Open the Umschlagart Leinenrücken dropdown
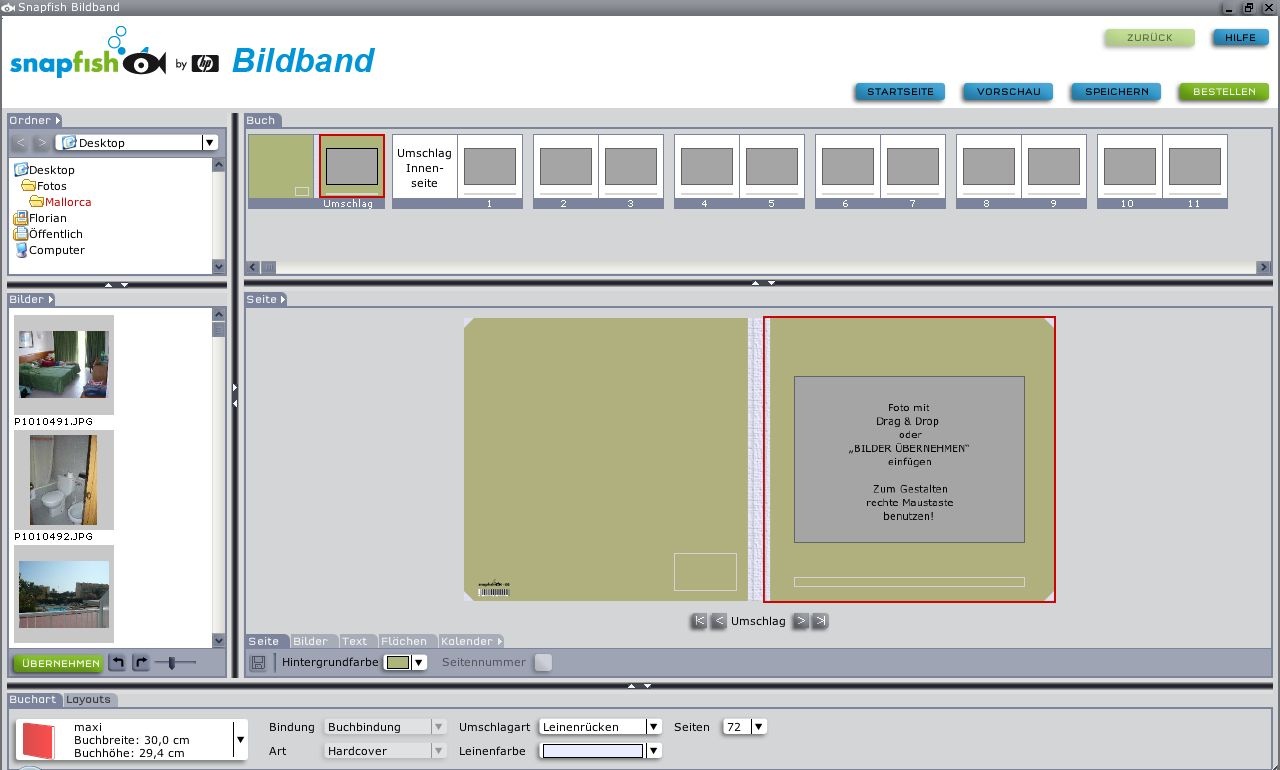The height and width of the screenshot is (770, 1280). (x=654, y=727)
